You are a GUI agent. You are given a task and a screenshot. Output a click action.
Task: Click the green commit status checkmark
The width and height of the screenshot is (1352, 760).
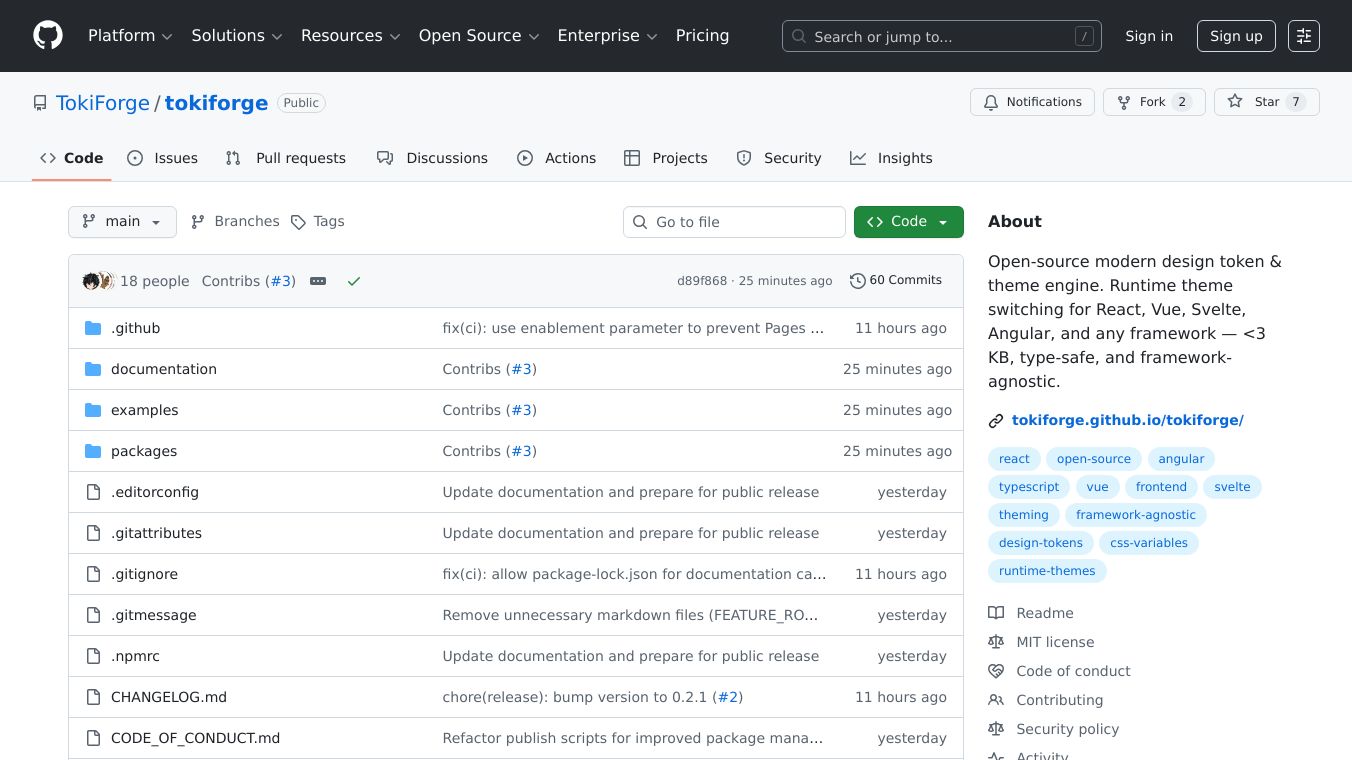tap(353, 281)
